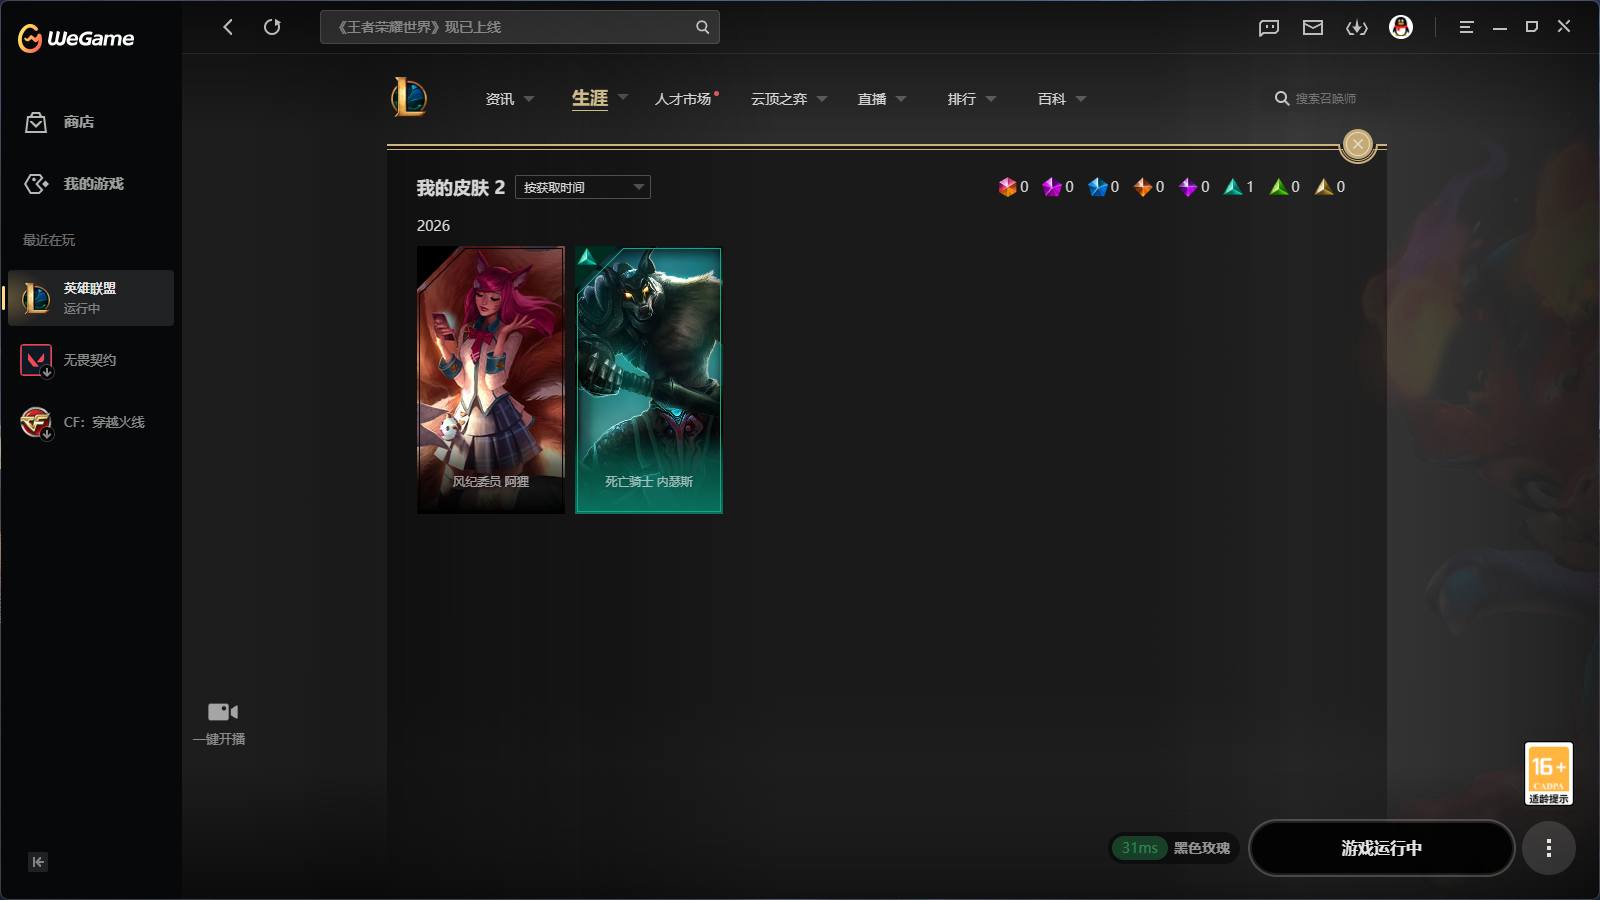
Task: Open the 云顶之弈 tab
Action: coord(780,99)
